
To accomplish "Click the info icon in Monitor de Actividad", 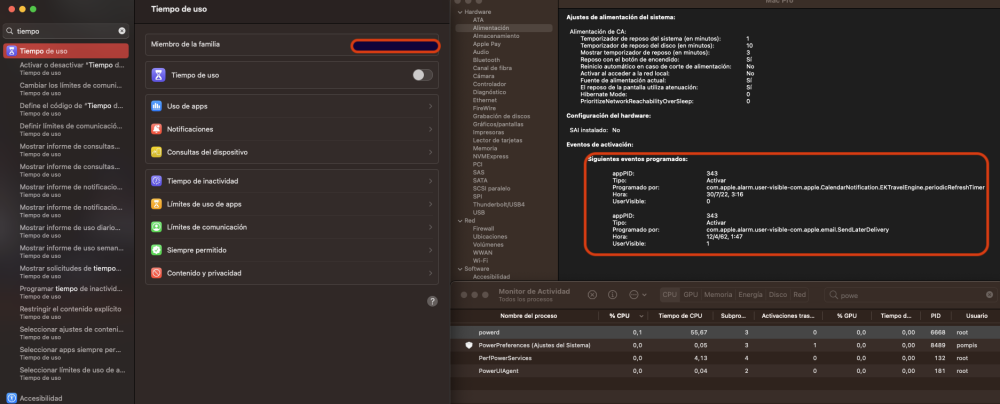I will [x=613, y=295].
